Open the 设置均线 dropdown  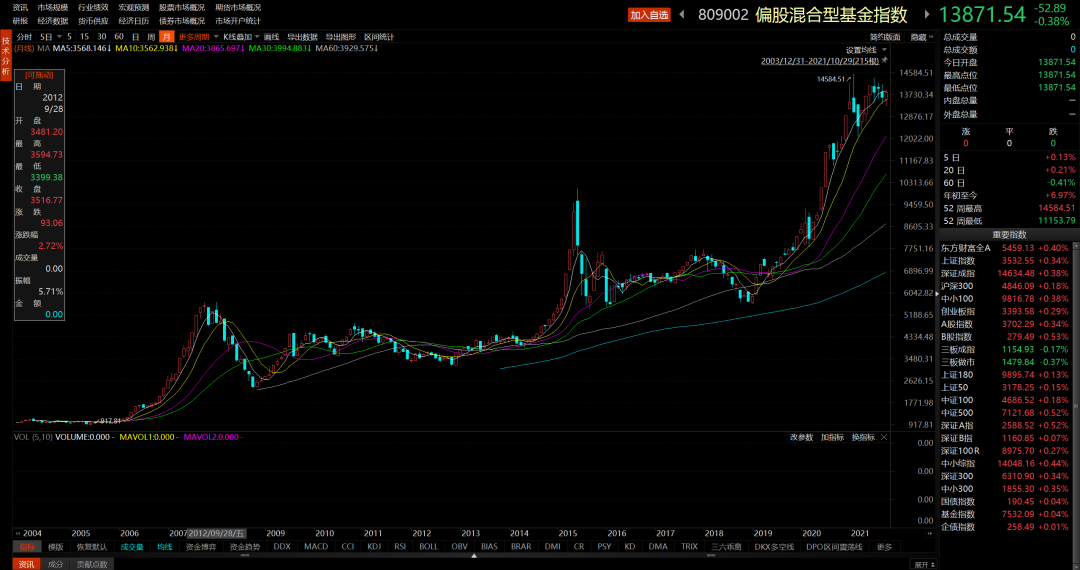pyautogui.click(x=863, y=49)
